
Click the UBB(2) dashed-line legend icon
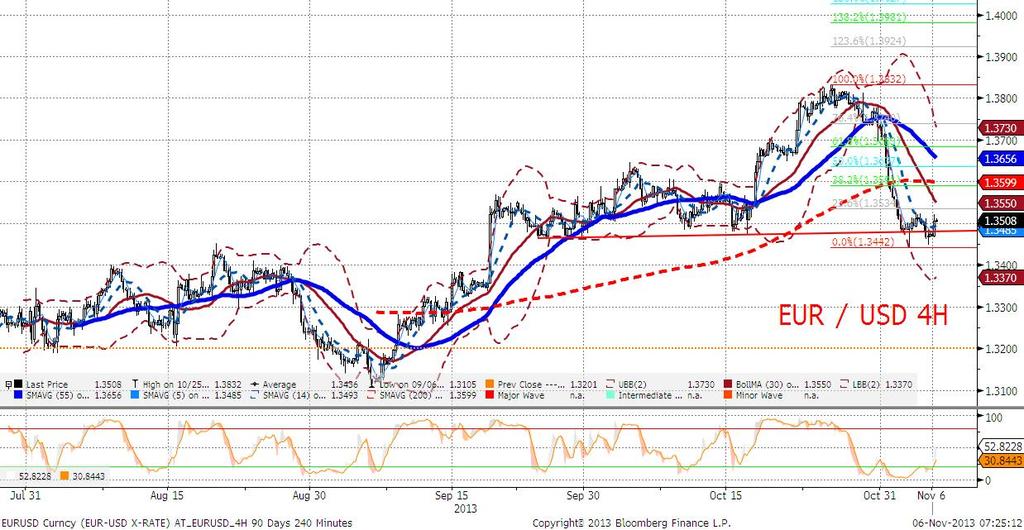(x=609, y=384)
